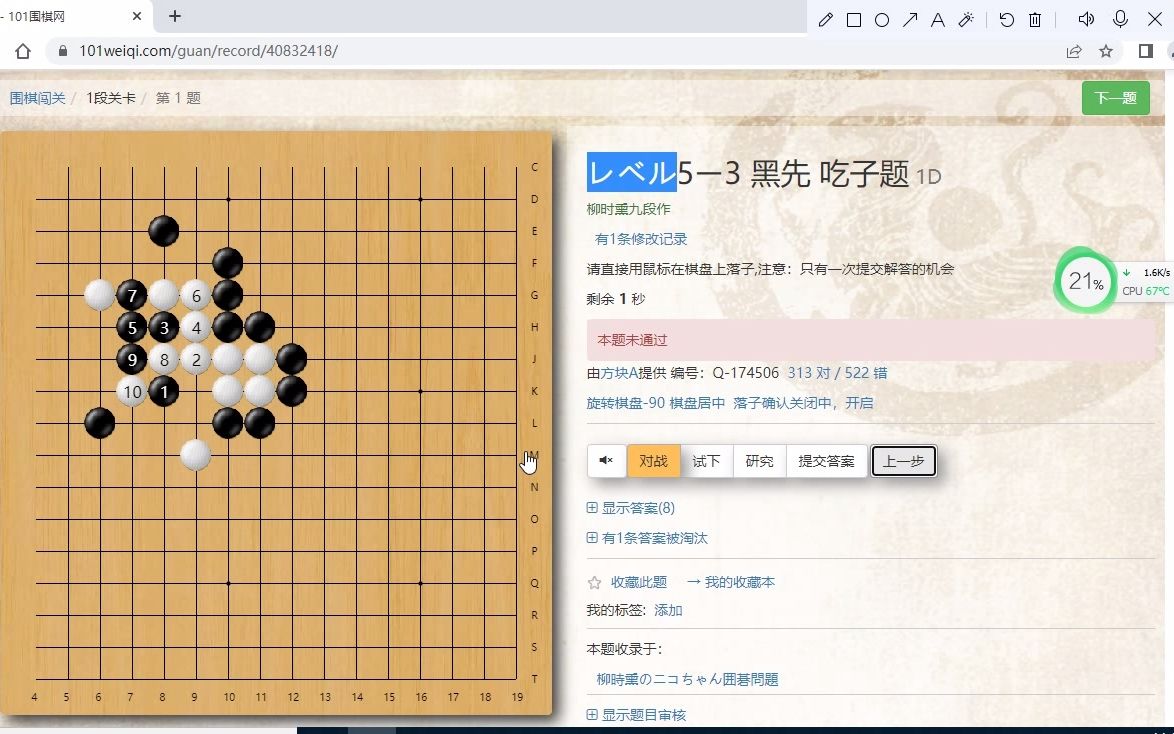The width and height of the screenshot is (1174, 734).
Task: Expand 显示题目审核 section
Action: point(636,715)
